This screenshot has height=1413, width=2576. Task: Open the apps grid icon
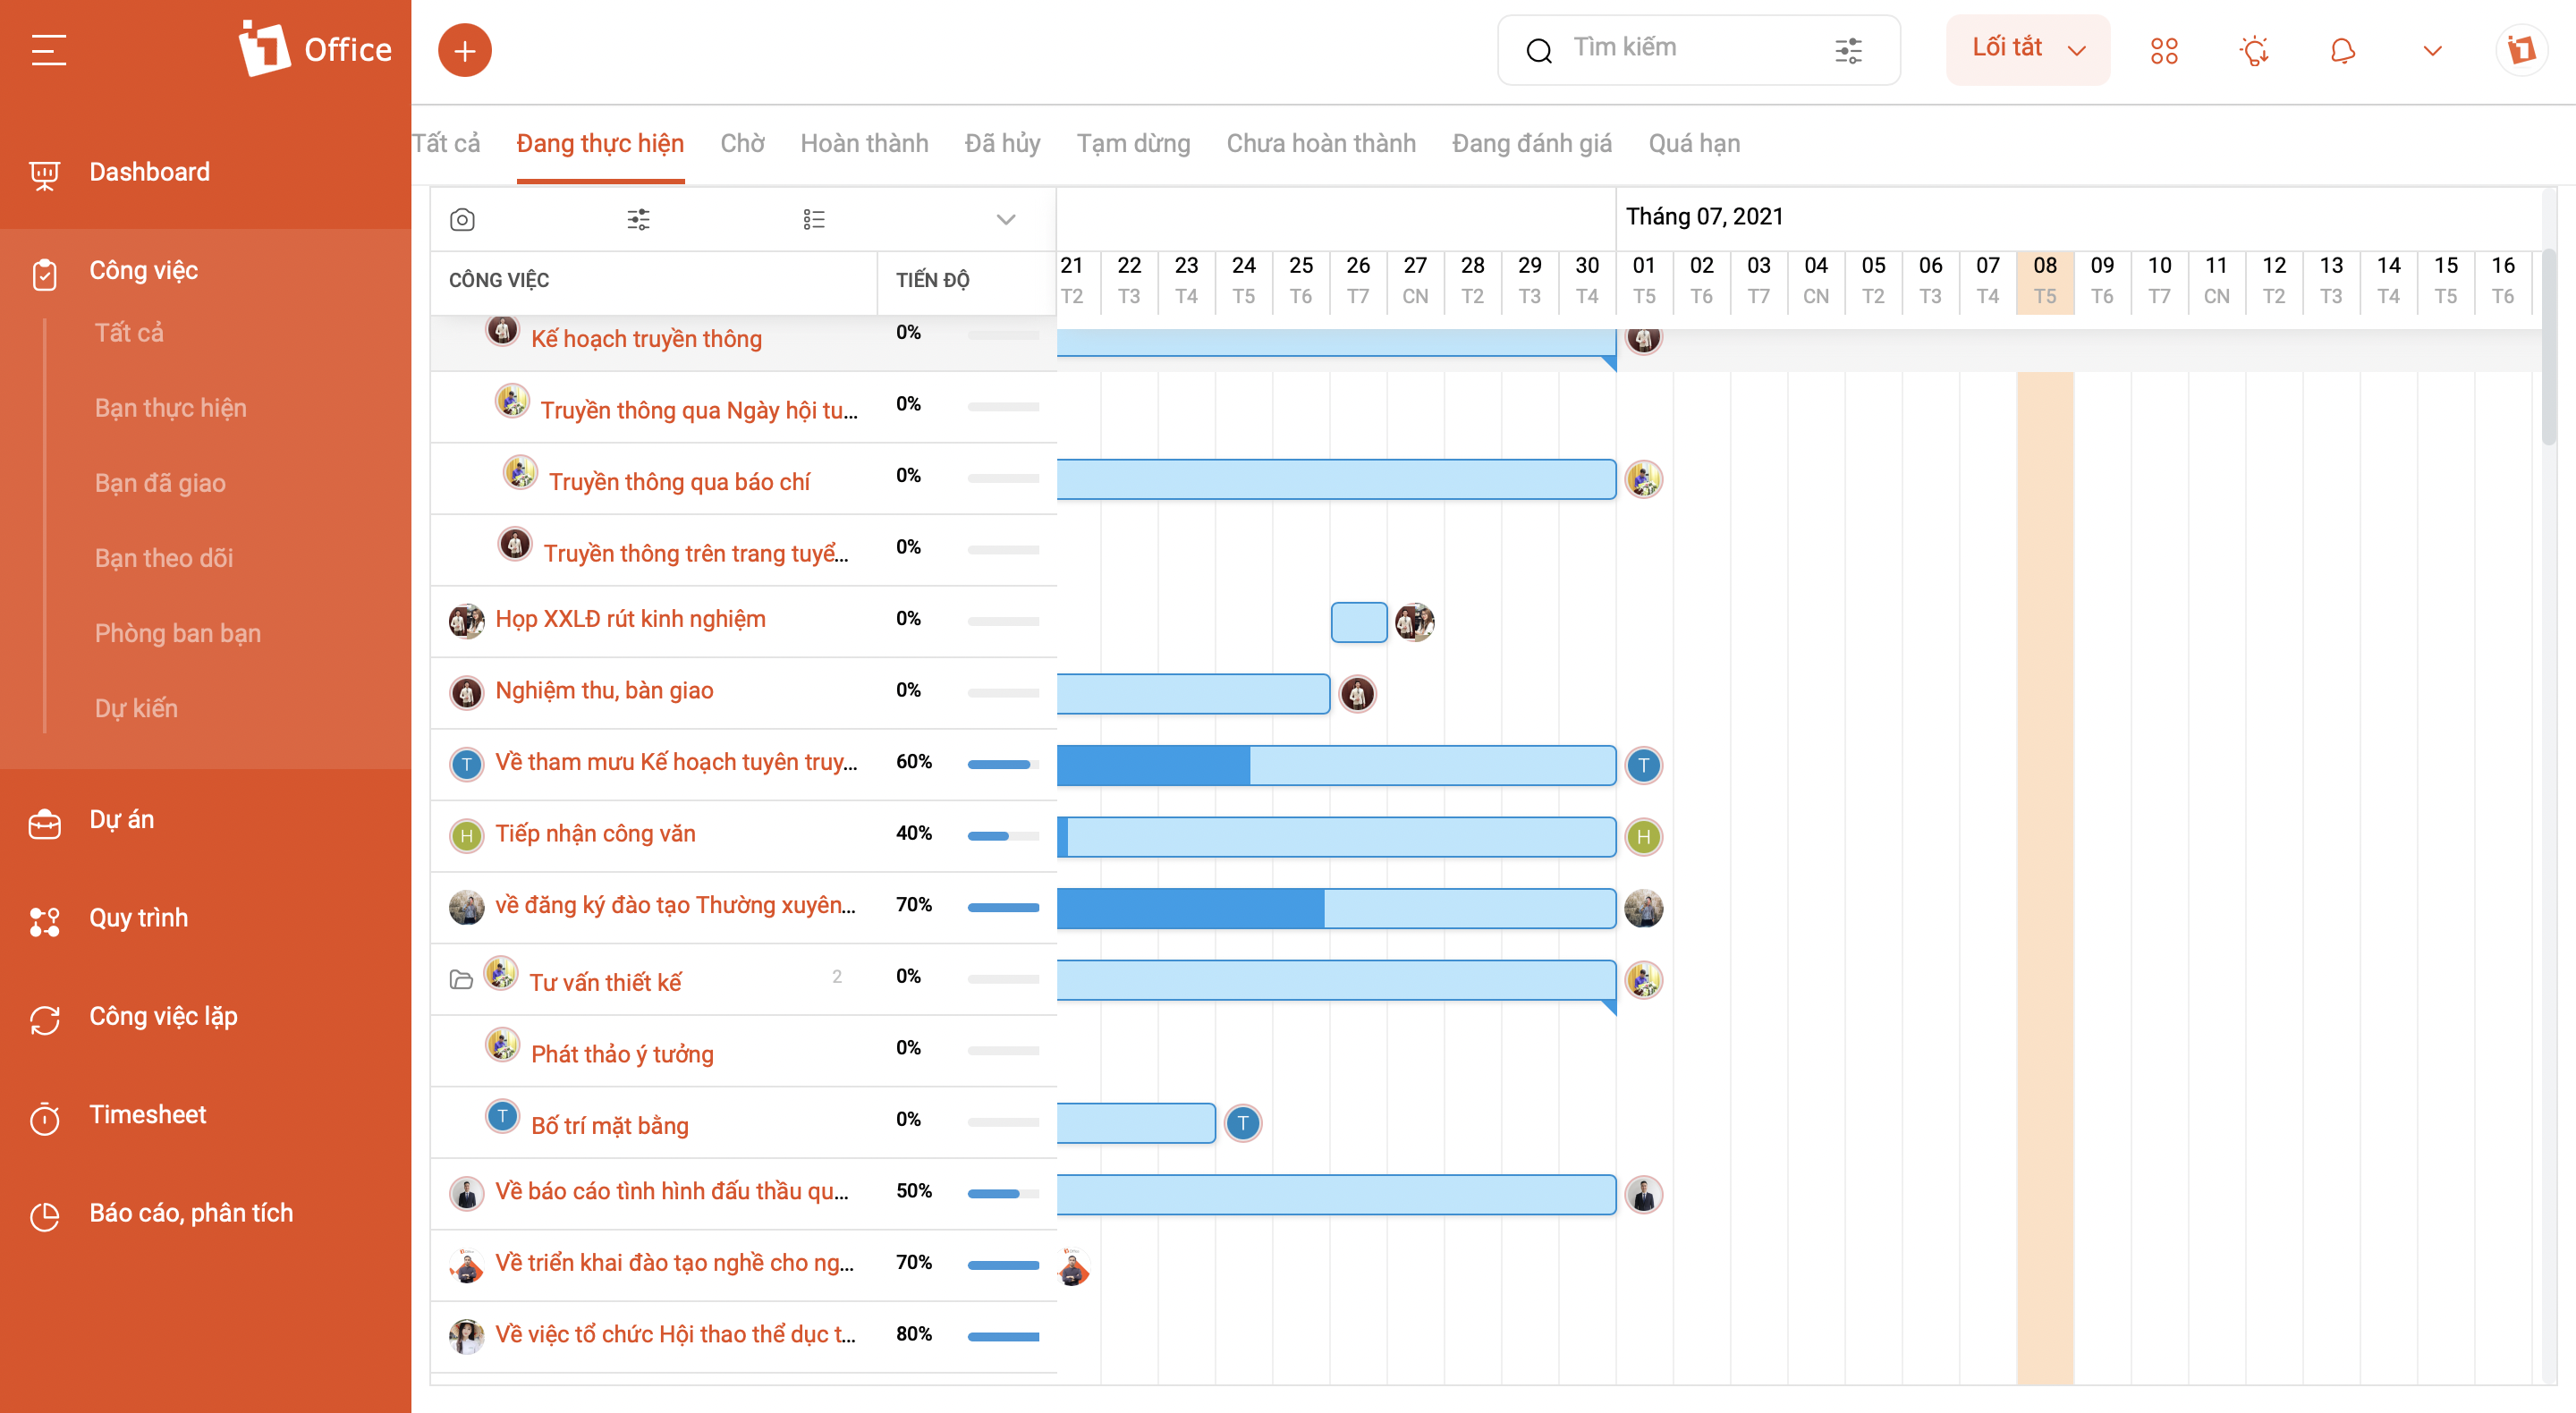(2164, 50)
